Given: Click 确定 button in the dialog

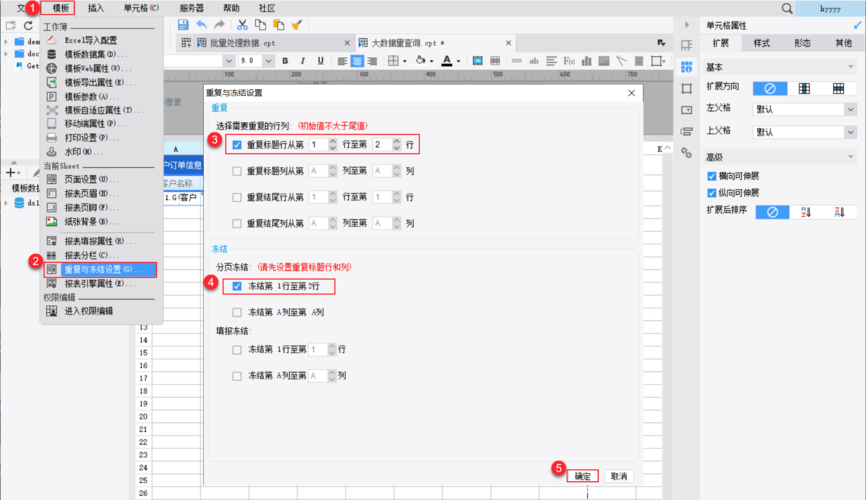Looking at the screenshot, I should click(582, 476).
